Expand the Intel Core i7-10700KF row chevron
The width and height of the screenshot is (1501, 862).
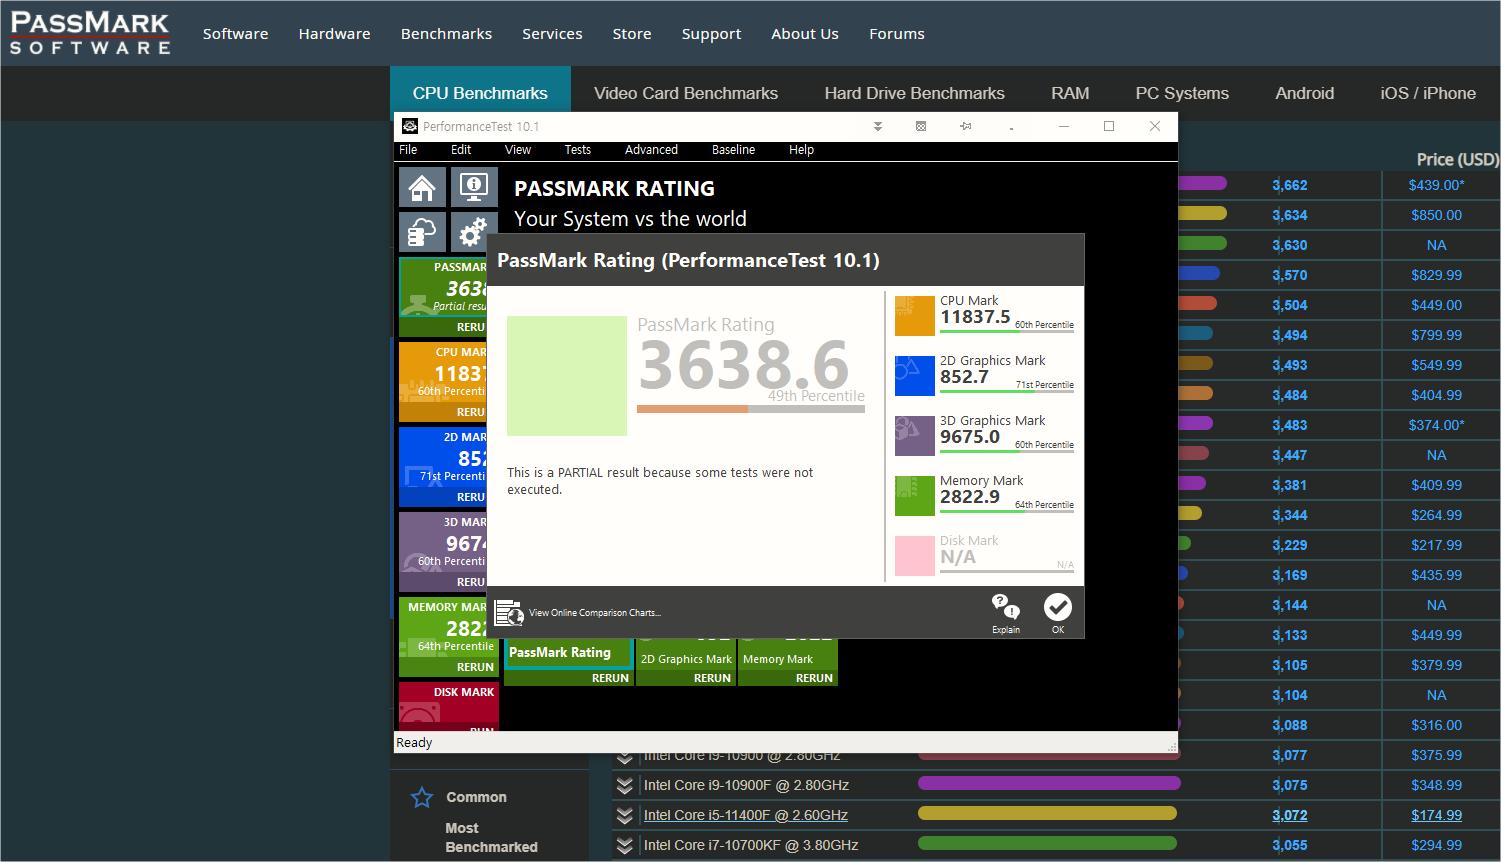point(625,845)
